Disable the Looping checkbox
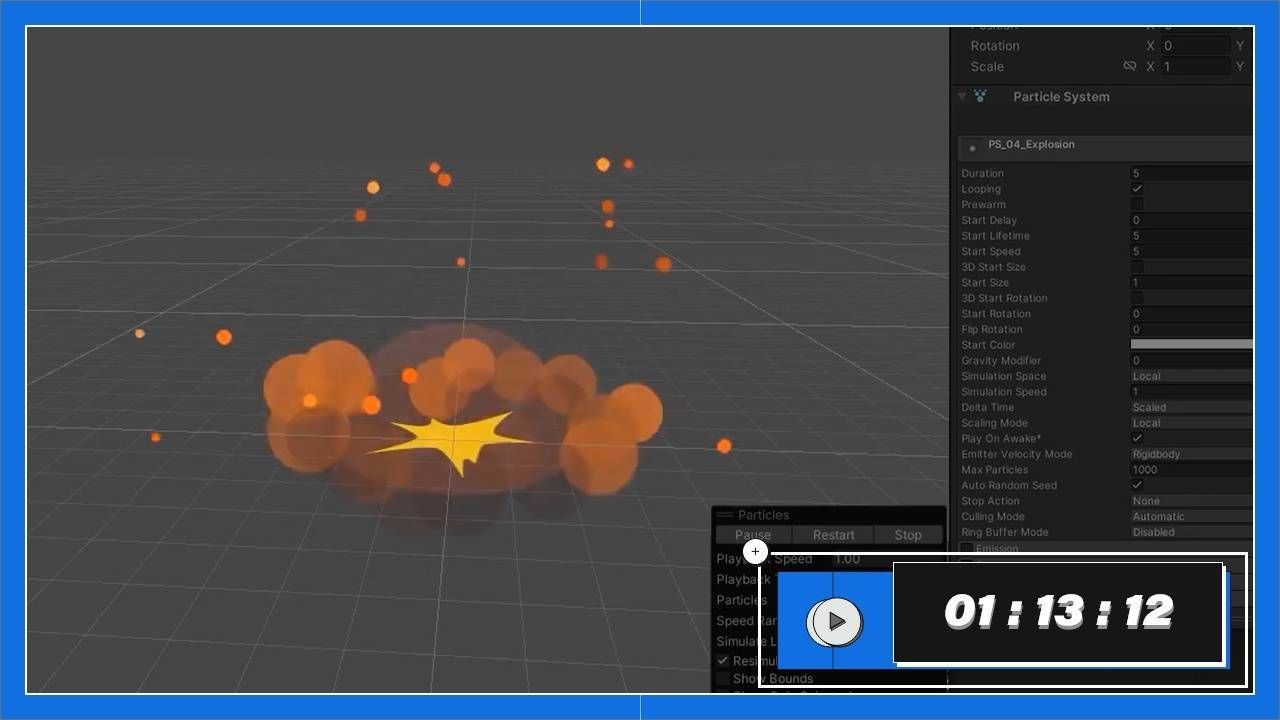 [1137, 188]
